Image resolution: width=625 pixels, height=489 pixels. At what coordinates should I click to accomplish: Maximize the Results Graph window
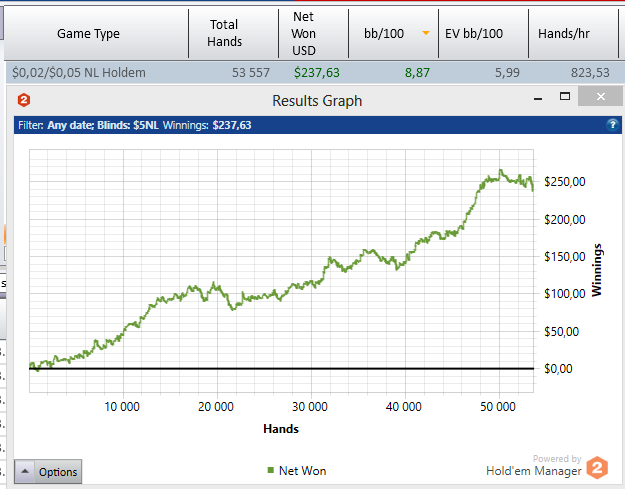565,96
